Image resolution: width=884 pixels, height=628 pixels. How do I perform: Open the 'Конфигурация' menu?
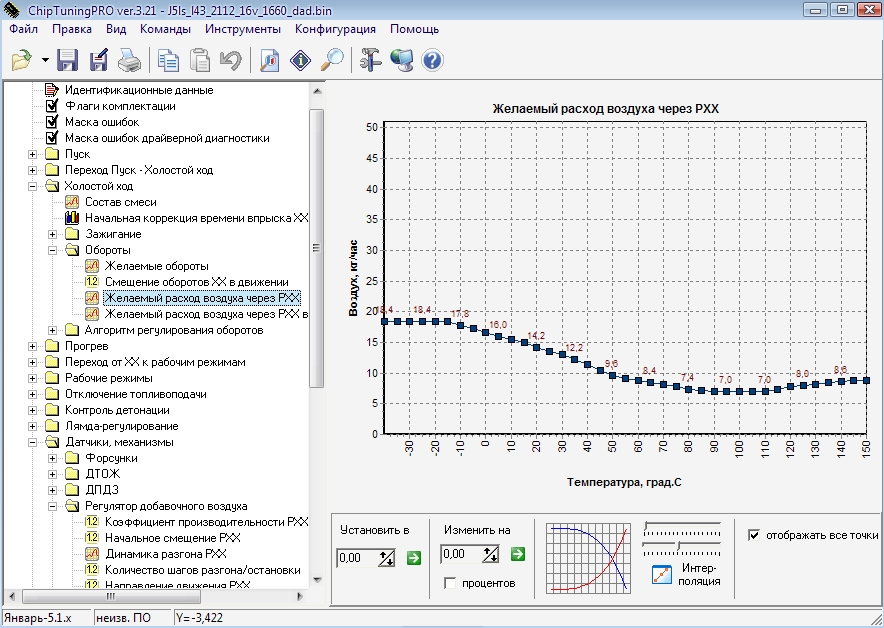click(335, 29)
